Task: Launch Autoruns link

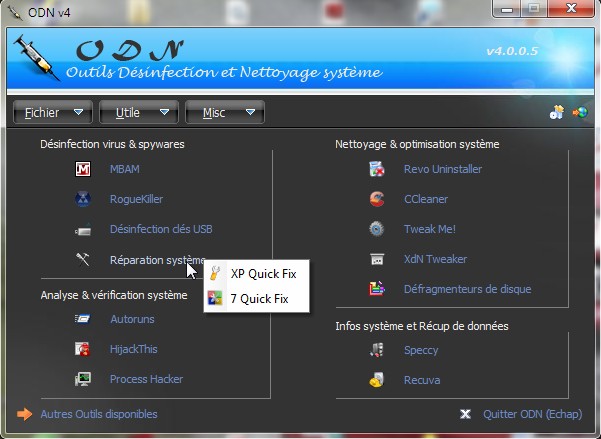Action: [132, 319]
